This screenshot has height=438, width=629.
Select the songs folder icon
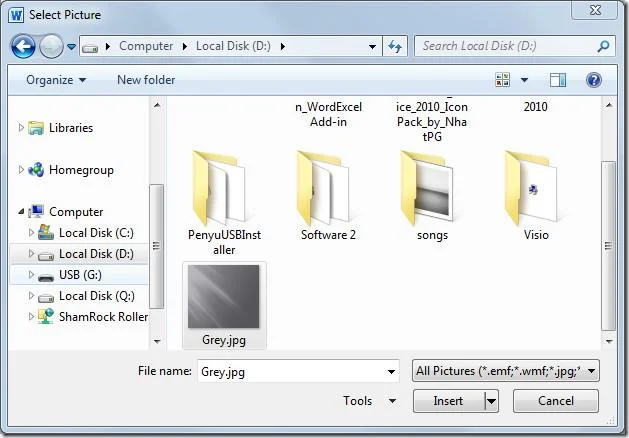(427, 187)
